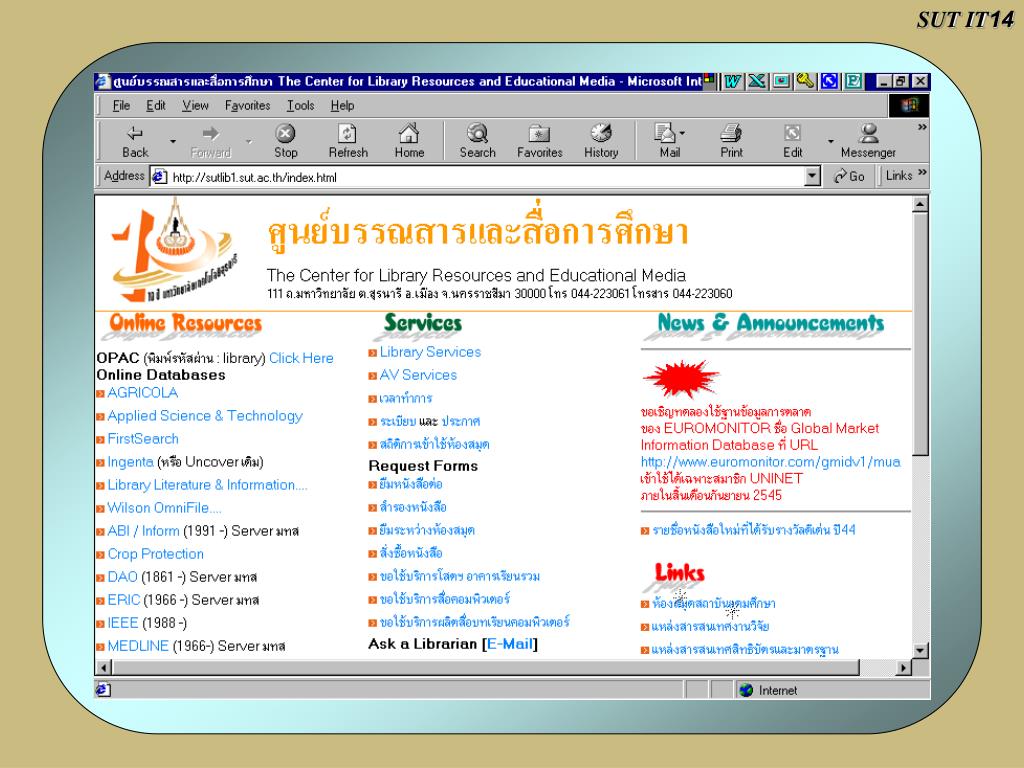Click the red starburst new-item graphic

(681, 378)
